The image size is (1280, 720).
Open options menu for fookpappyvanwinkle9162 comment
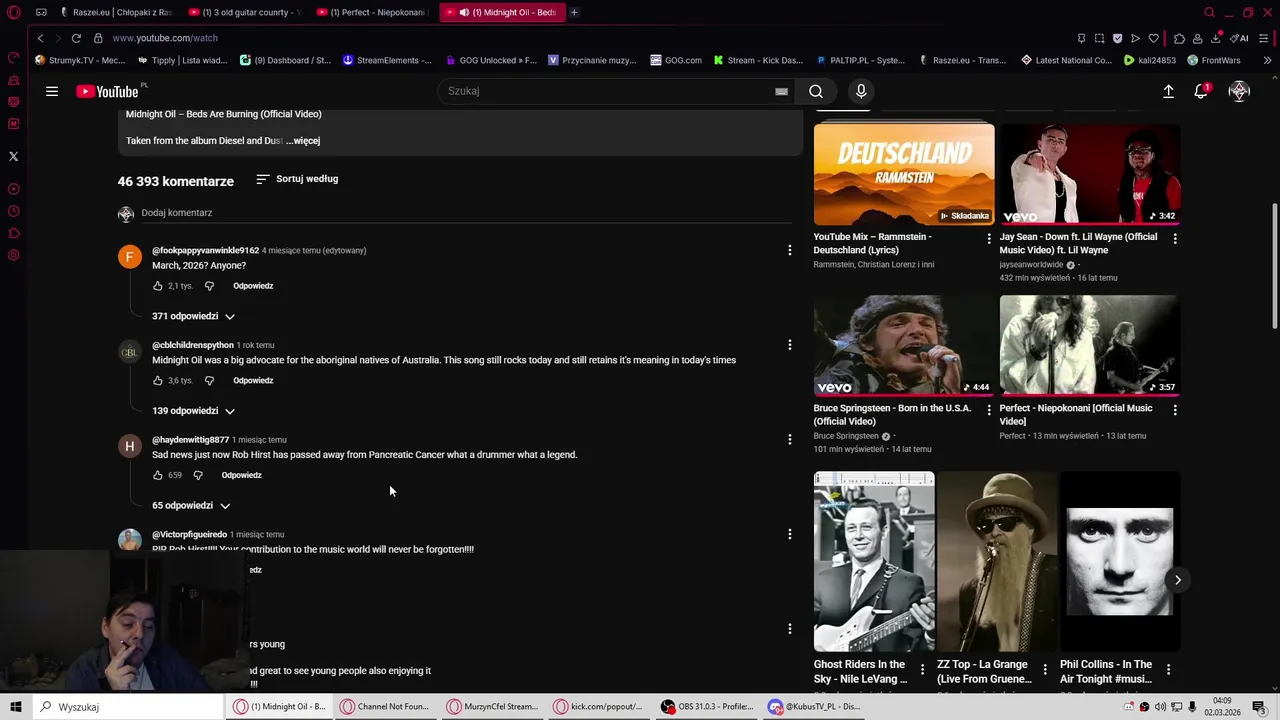click(789, 250)
